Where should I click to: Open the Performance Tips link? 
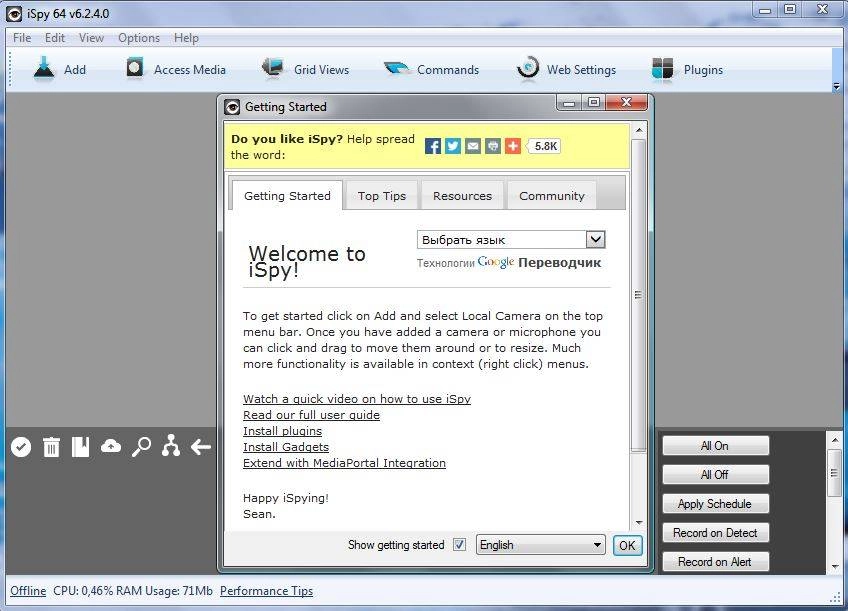[x=267, y=591]
